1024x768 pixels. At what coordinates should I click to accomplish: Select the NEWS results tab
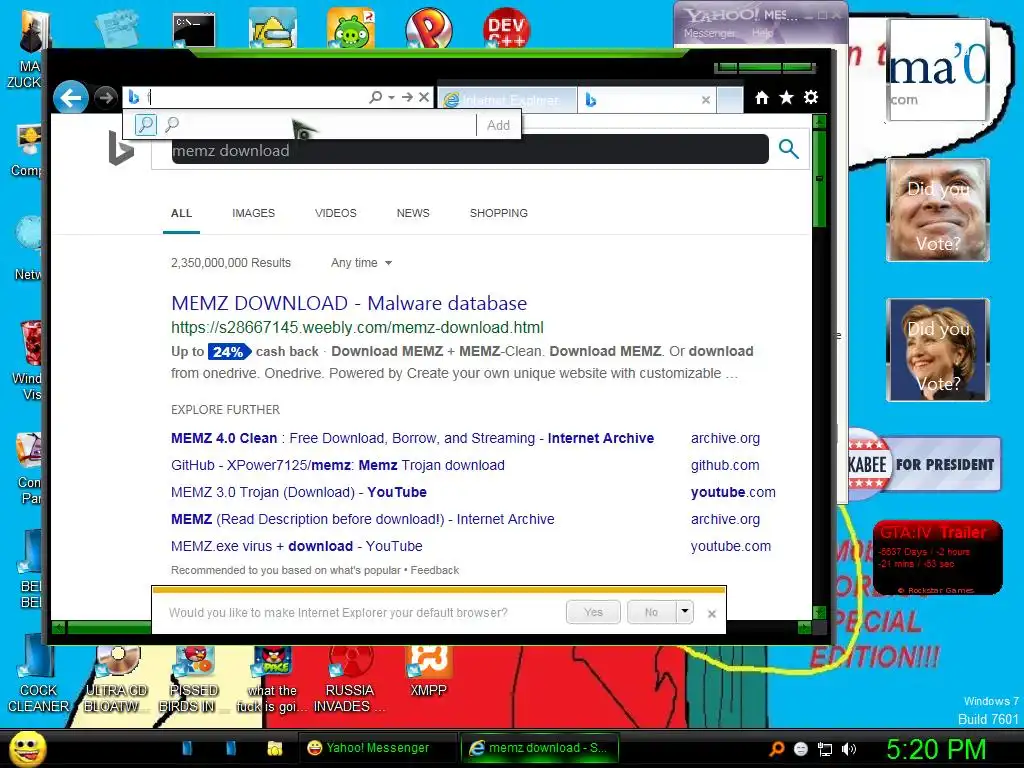tap(413, 214)
